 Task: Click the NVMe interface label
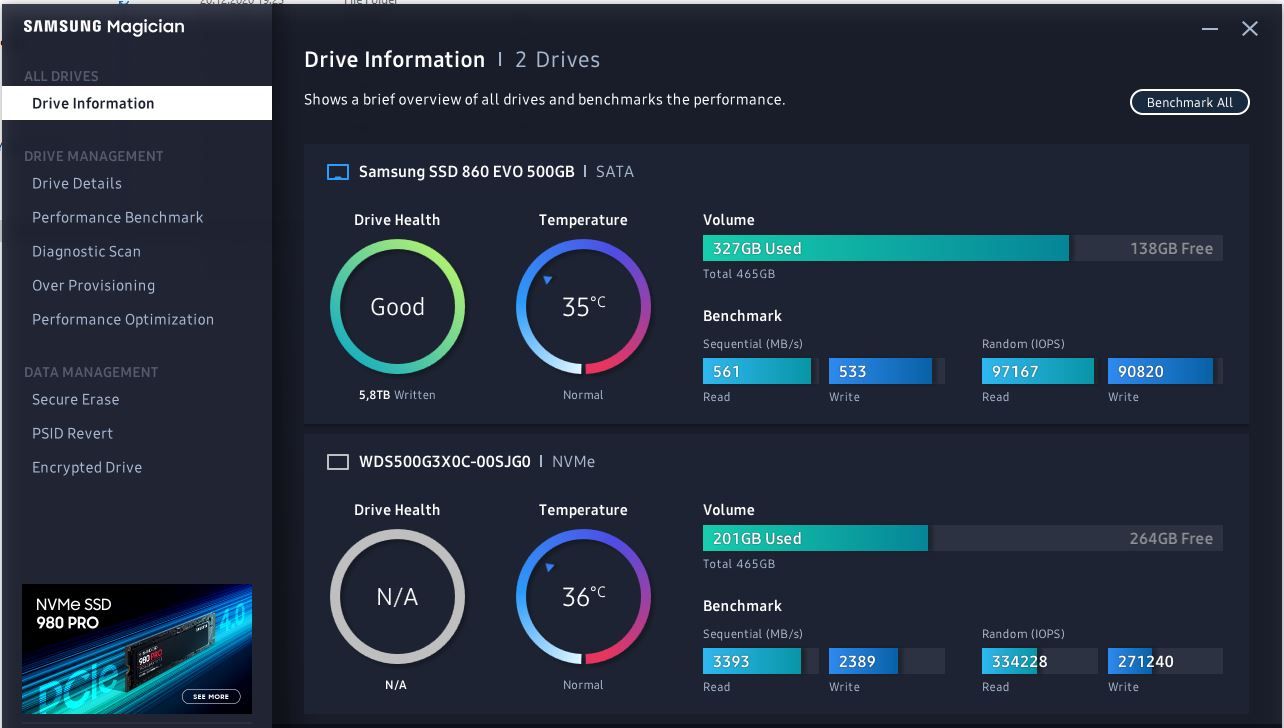[573, 461]
